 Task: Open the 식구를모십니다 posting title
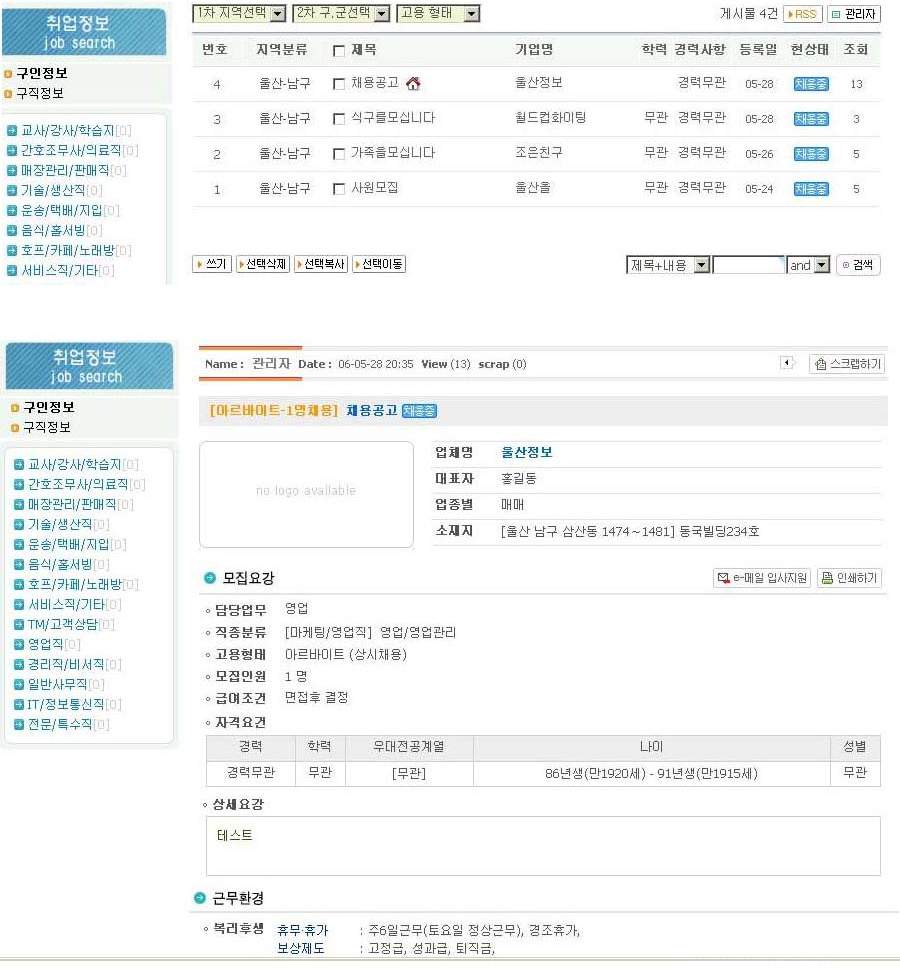393,118
